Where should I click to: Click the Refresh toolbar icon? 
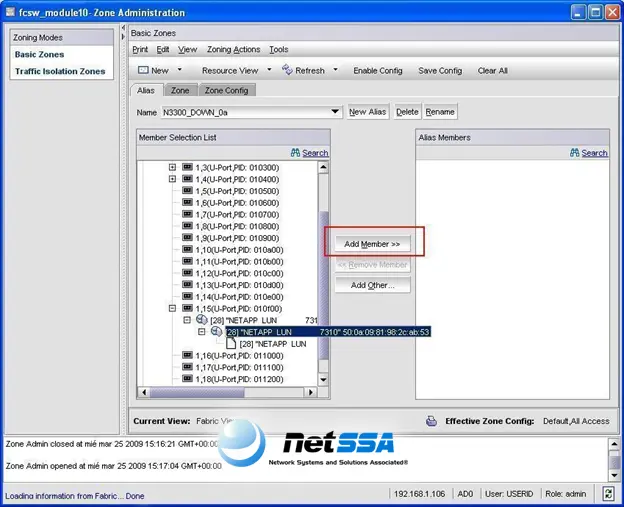point(287,70)
